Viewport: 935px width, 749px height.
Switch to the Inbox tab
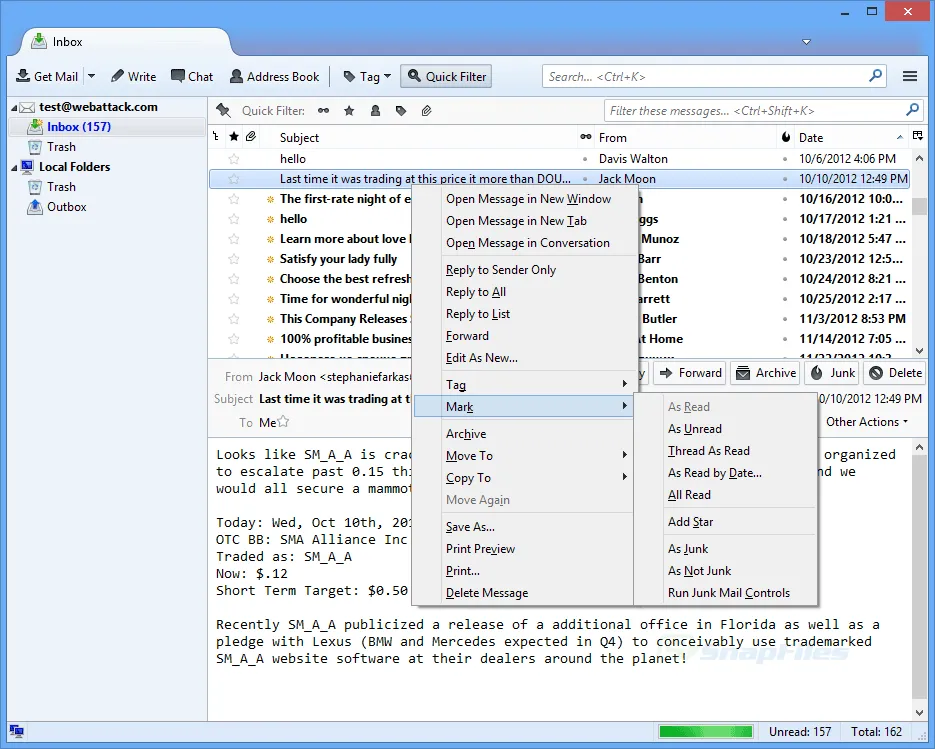(x=125, y=42)
